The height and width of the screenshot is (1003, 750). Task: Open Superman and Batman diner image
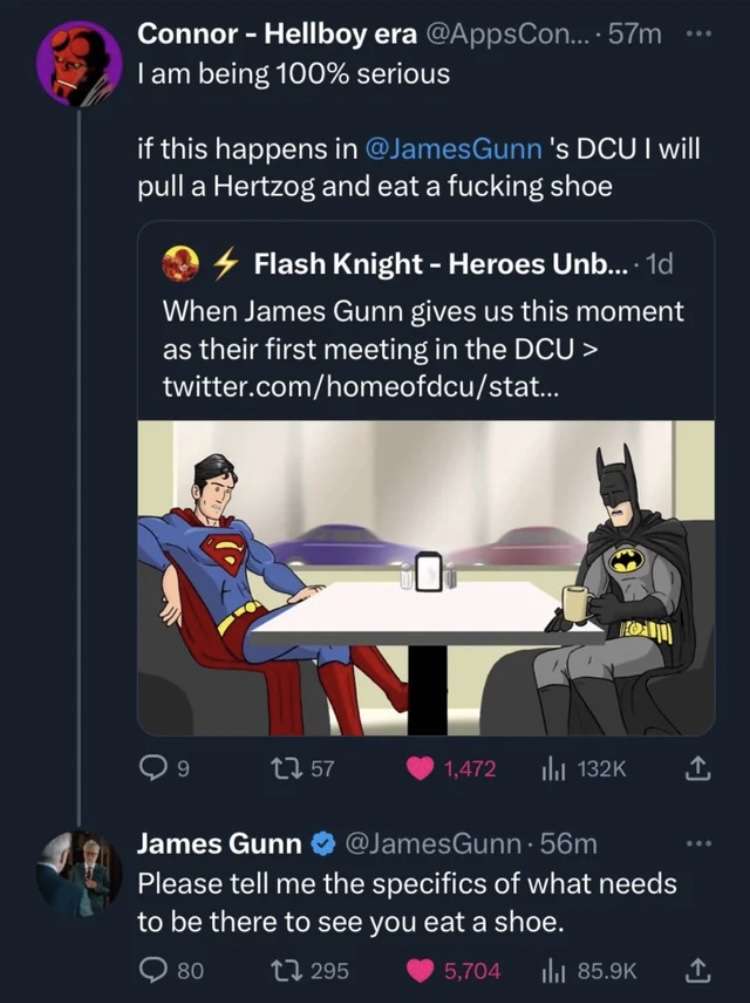coord(426,578)
